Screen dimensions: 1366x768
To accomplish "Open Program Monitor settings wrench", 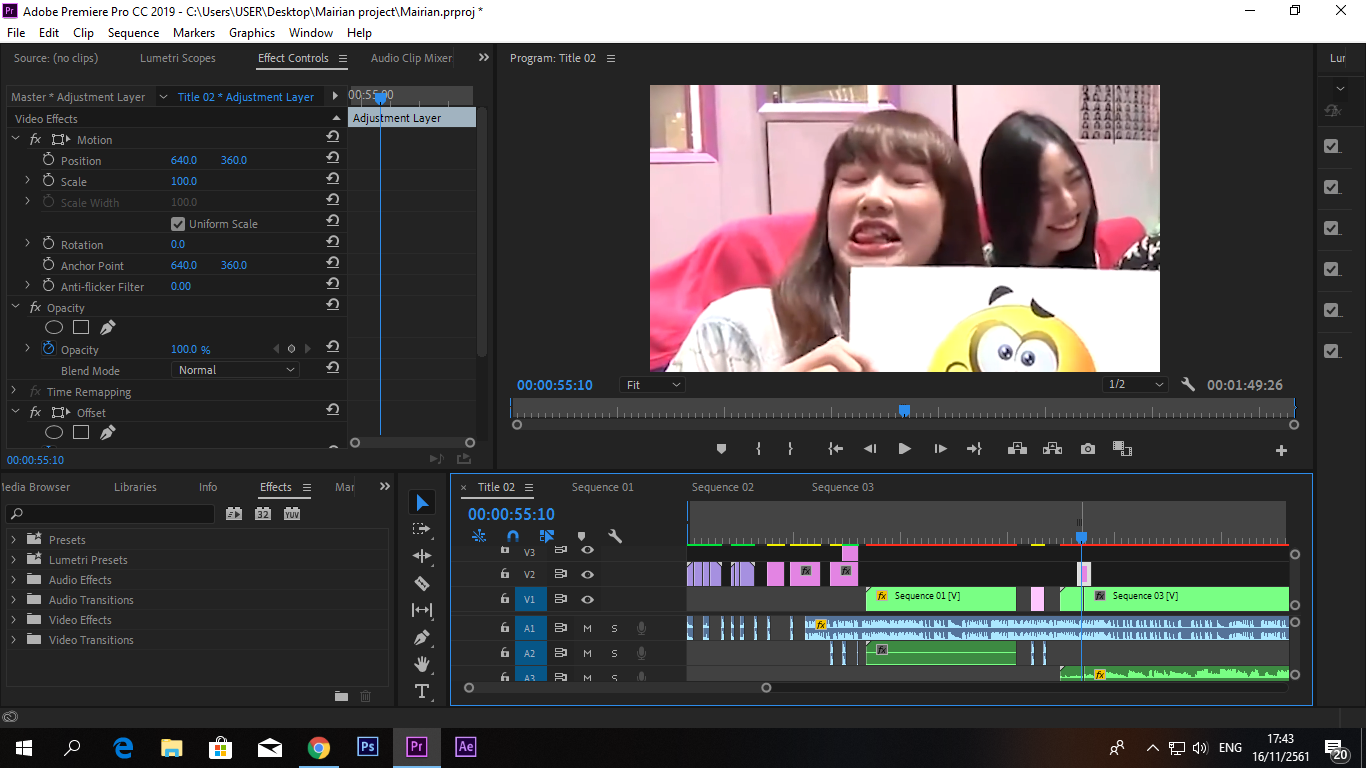I will click(1188, 385).
